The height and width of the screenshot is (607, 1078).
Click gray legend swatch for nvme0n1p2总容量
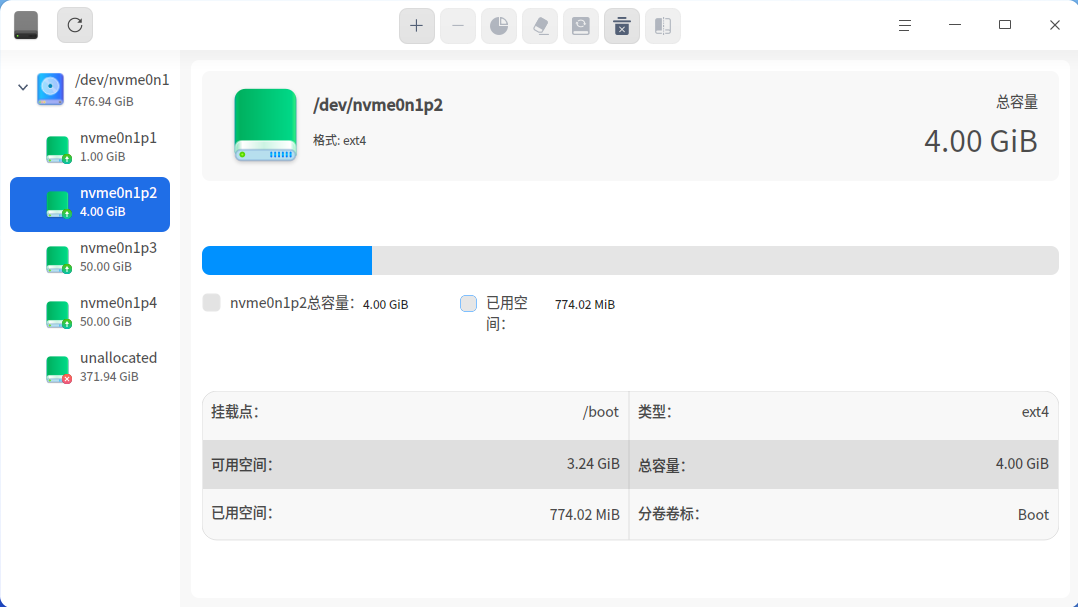coord(212,302)
